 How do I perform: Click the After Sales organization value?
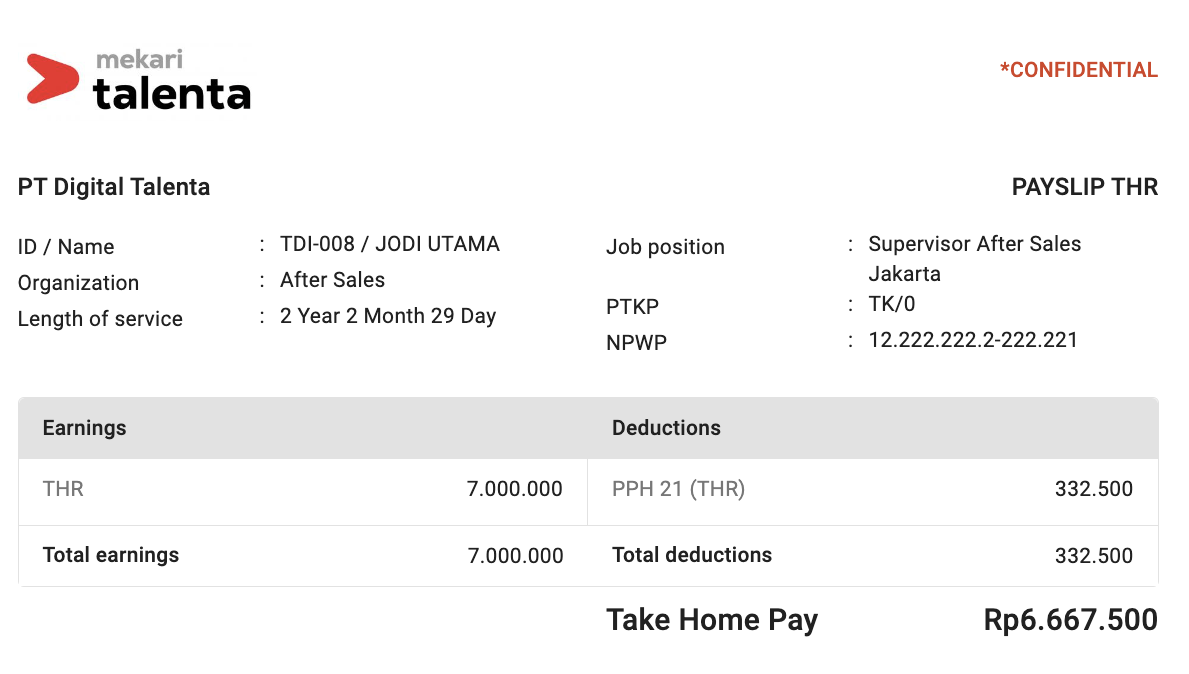point(332,280)
